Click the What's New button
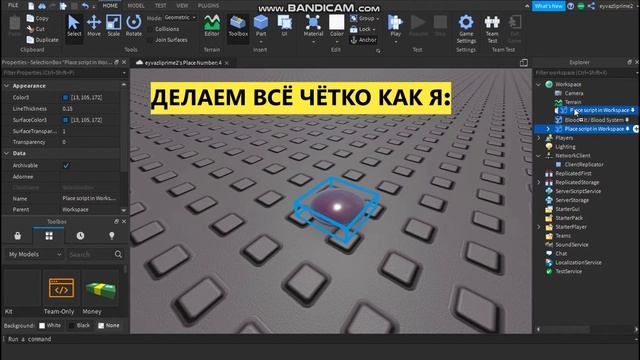The width and height of the screenshot is (640, 360). pos(548,6)
